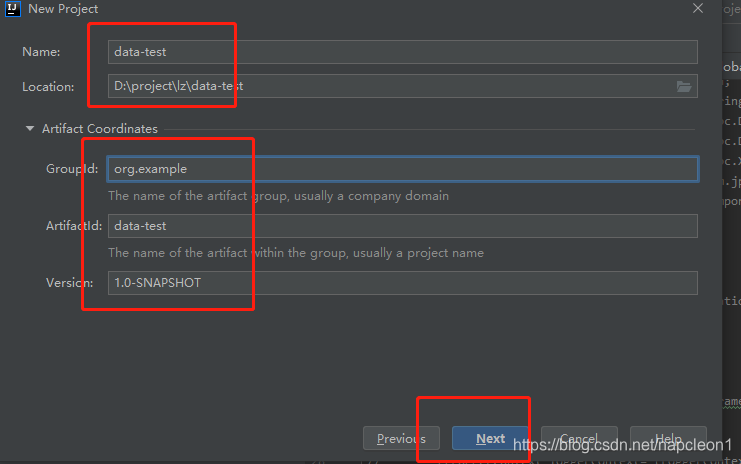Select the GroupId field org.example
This screenshot has height=464, width=741.
403,169
